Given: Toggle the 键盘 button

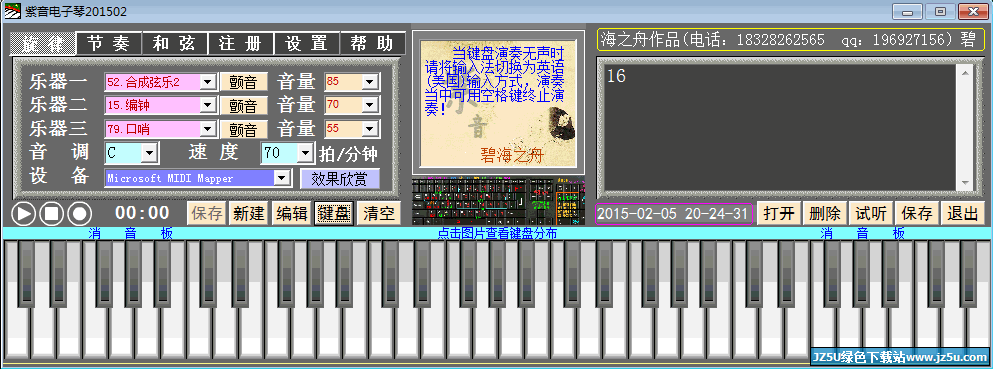Looking at the screenshot, I should (x=334, y=213).
